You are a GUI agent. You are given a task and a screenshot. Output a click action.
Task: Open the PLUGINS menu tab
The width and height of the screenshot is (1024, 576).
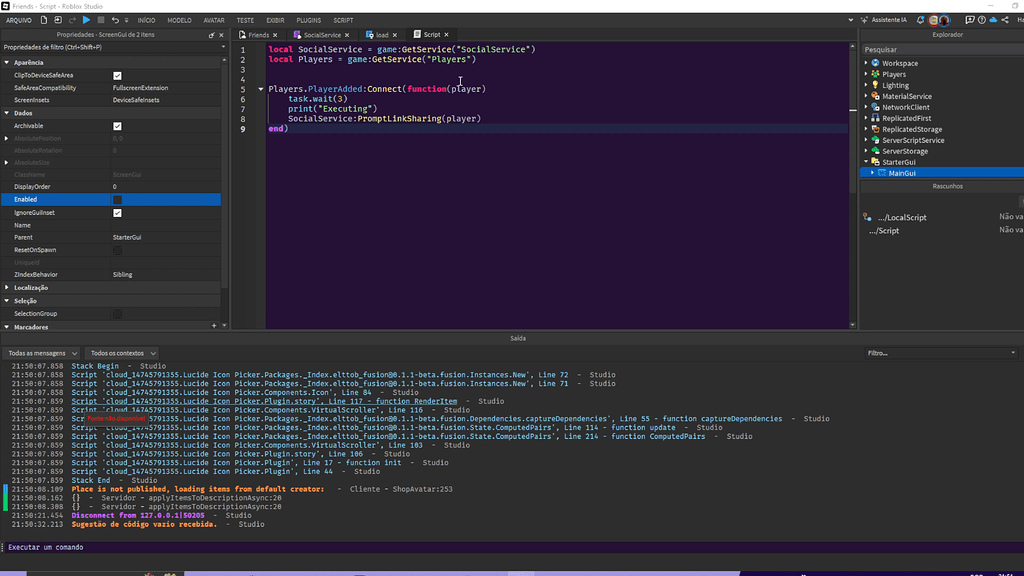309,20
